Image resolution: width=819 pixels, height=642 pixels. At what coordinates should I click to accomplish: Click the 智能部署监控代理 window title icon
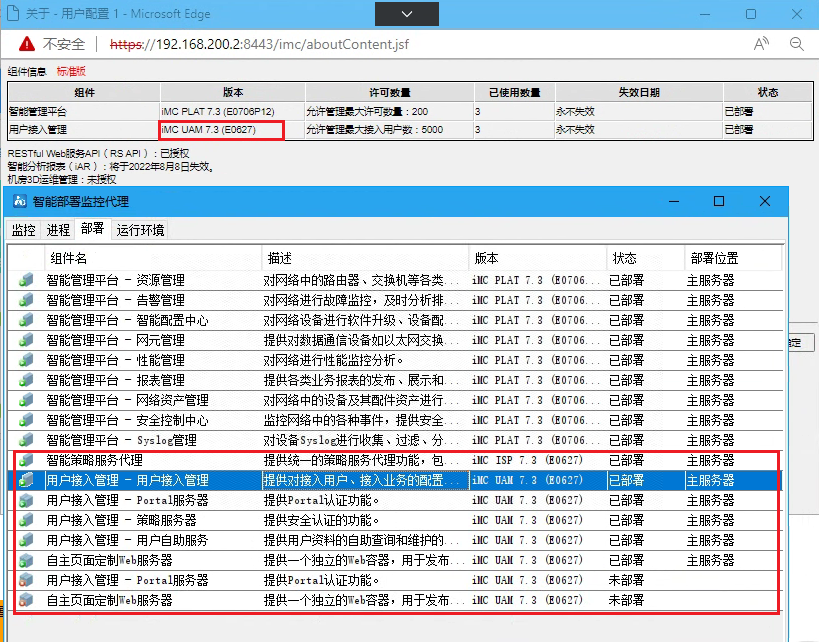click(20, 201)
